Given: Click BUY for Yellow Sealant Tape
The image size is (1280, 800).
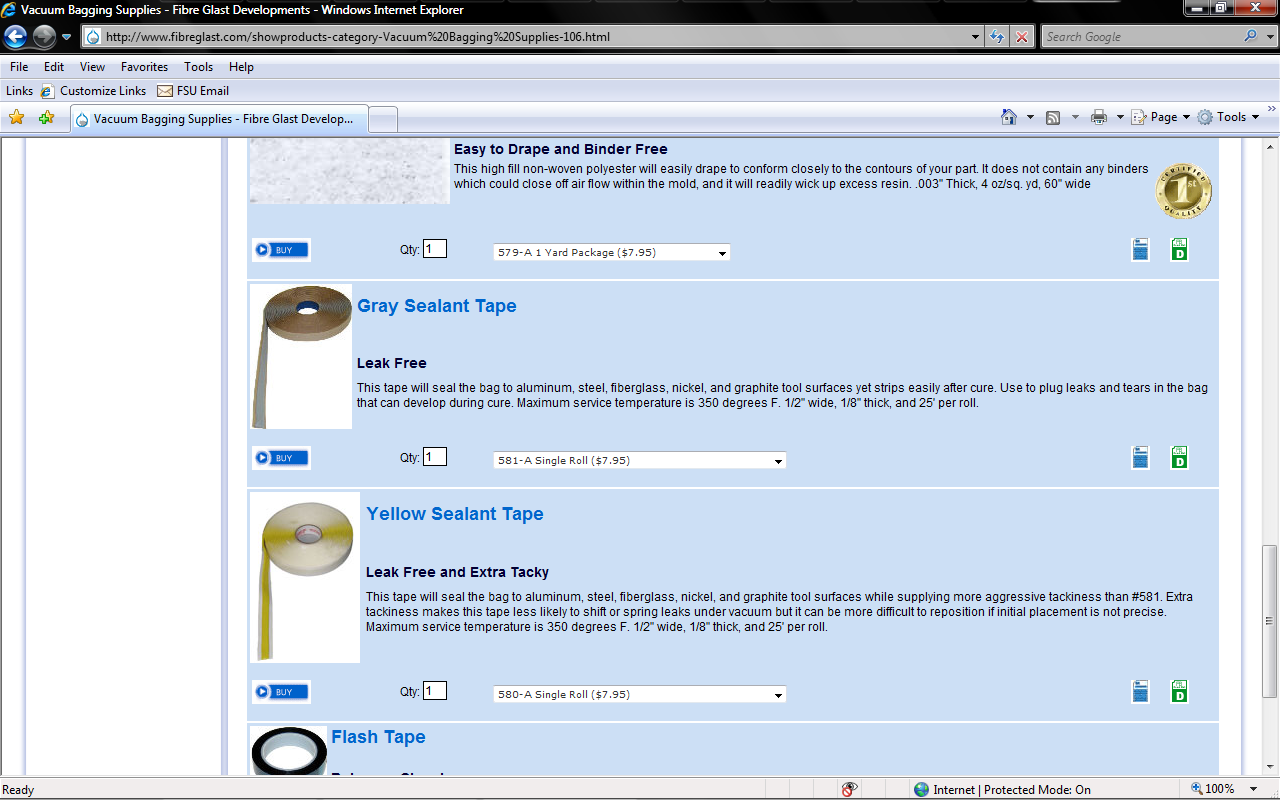Looking at the screenshot, I should 281,692.
